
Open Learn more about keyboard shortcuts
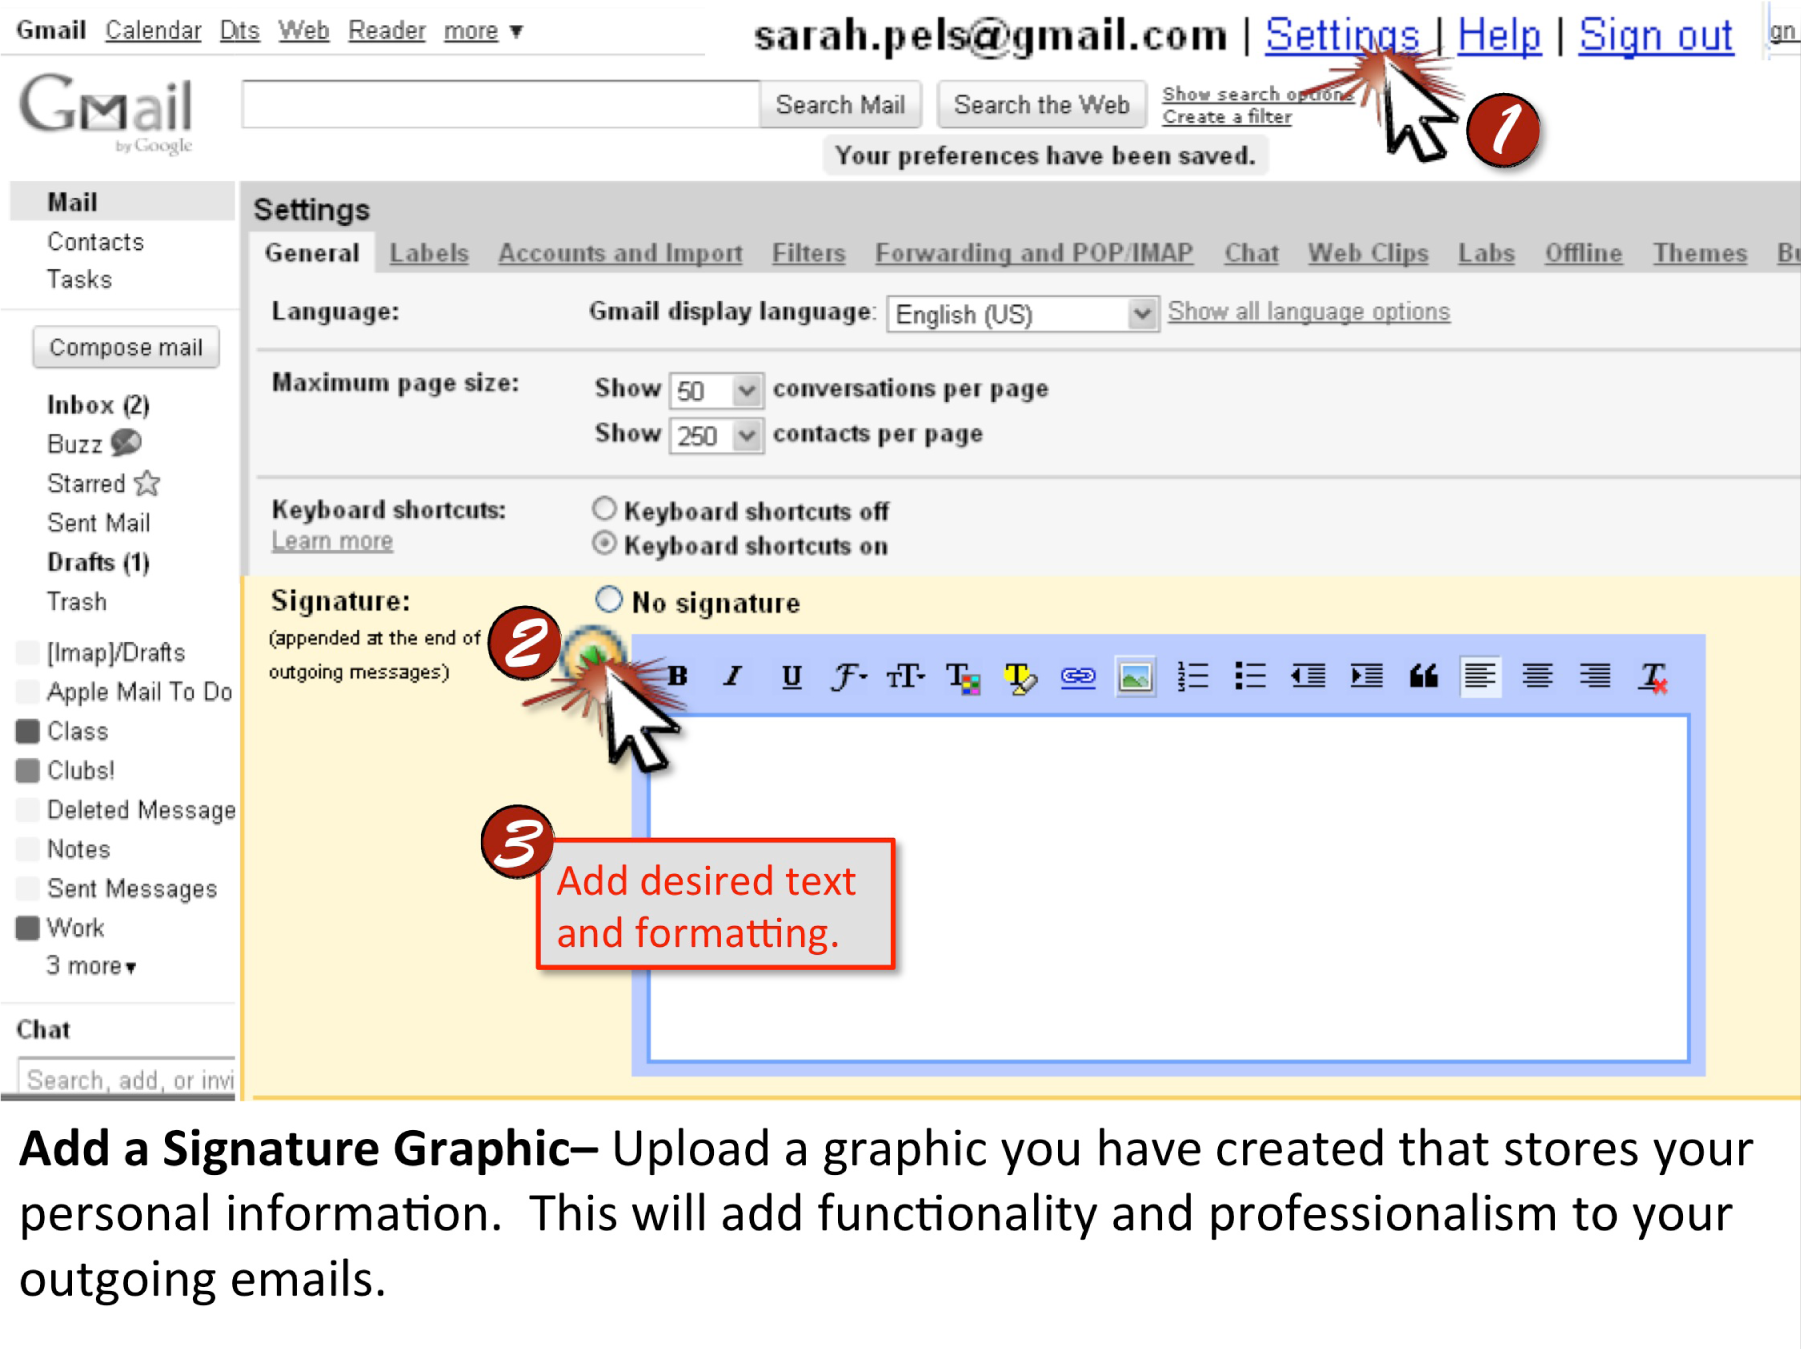coord(332,541)
